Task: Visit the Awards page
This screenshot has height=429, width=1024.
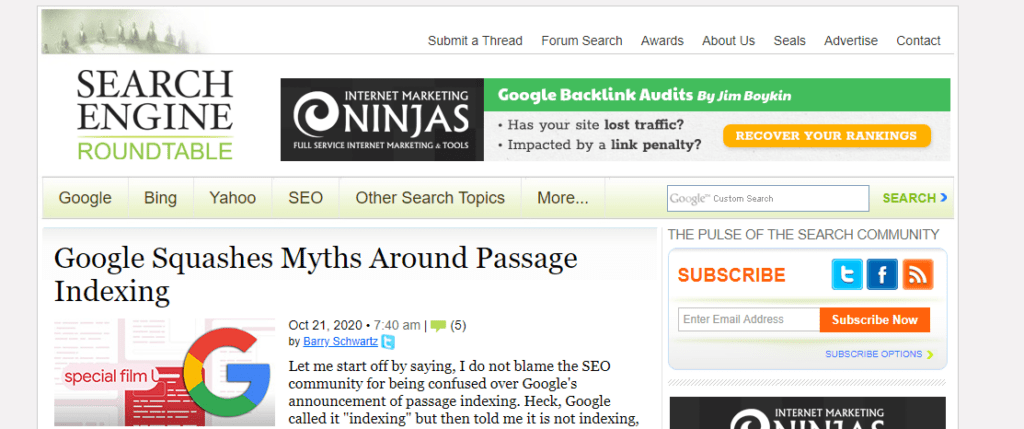Action: tap(662, 40)
